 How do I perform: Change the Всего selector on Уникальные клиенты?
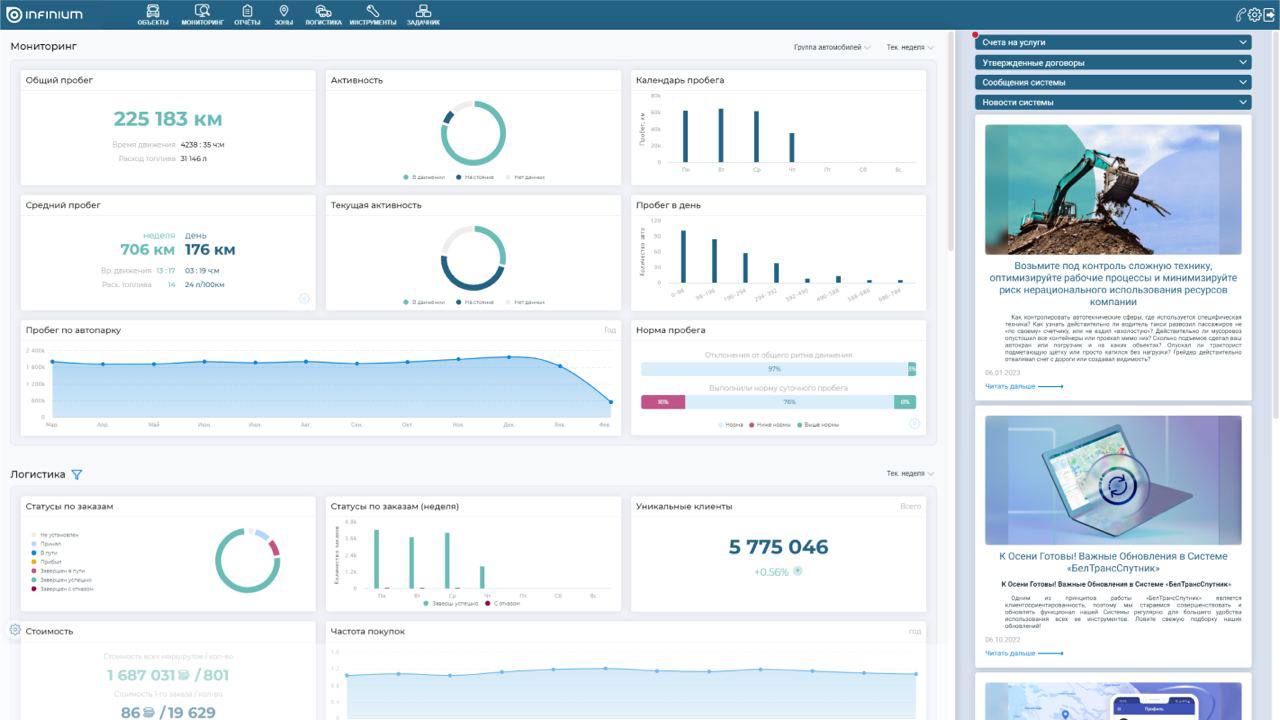pos(910,506)
